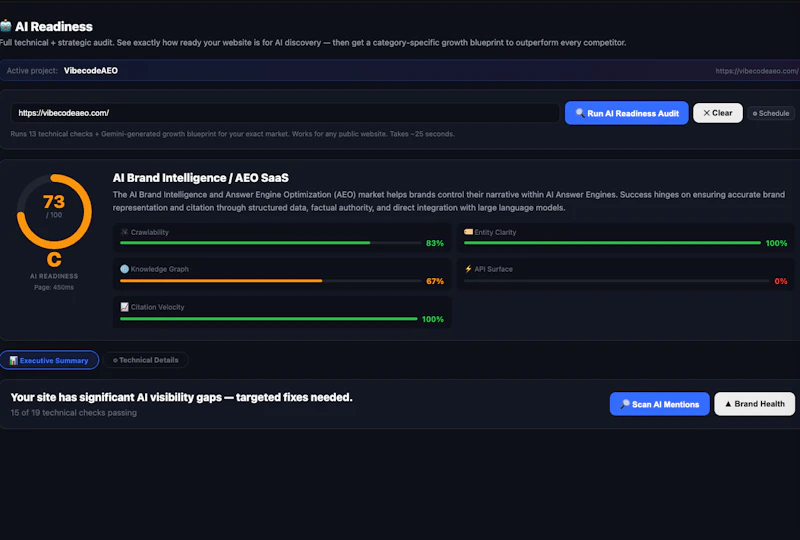Click the Active project: label
The image size is (800, 540).
pos(32,70)
